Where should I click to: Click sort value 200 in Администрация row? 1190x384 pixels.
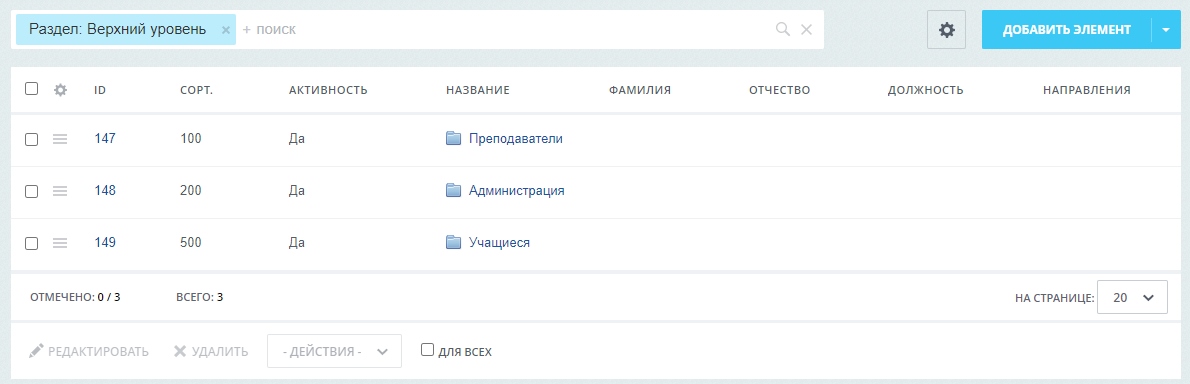[191, 190]
